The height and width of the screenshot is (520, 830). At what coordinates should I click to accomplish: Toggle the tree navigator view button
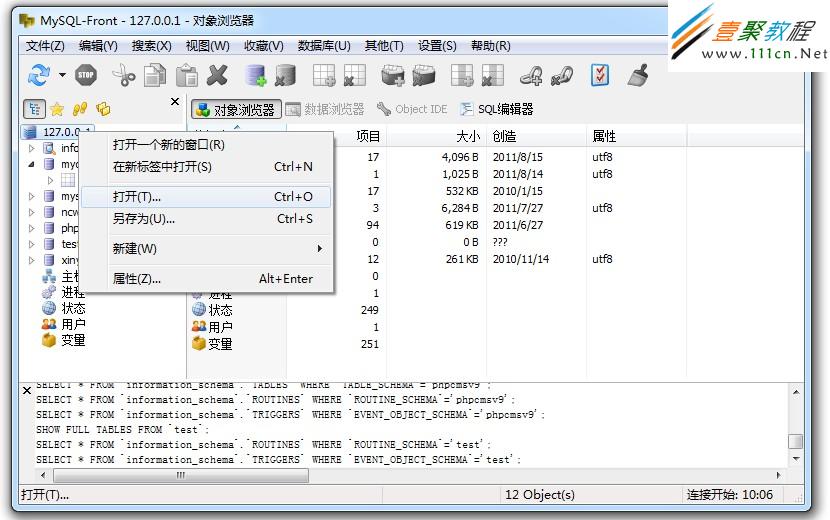(x=34, y=109)
